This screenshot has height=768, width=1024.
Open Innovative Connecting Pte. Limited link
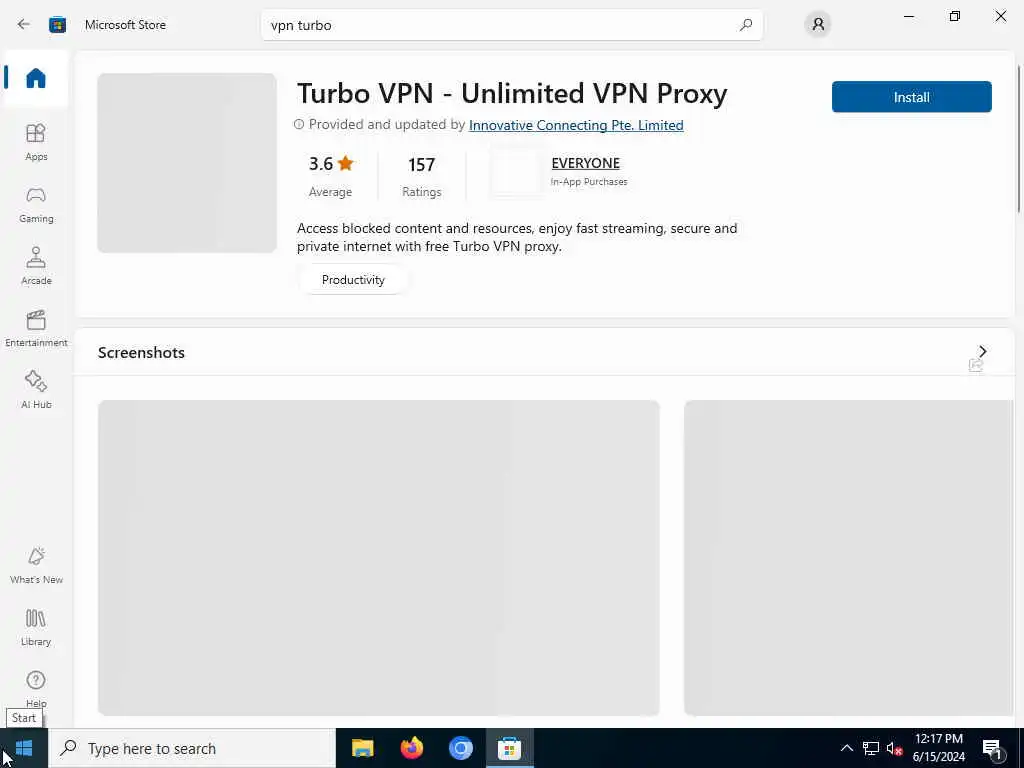pyautogui.click(x=576, y=125)
